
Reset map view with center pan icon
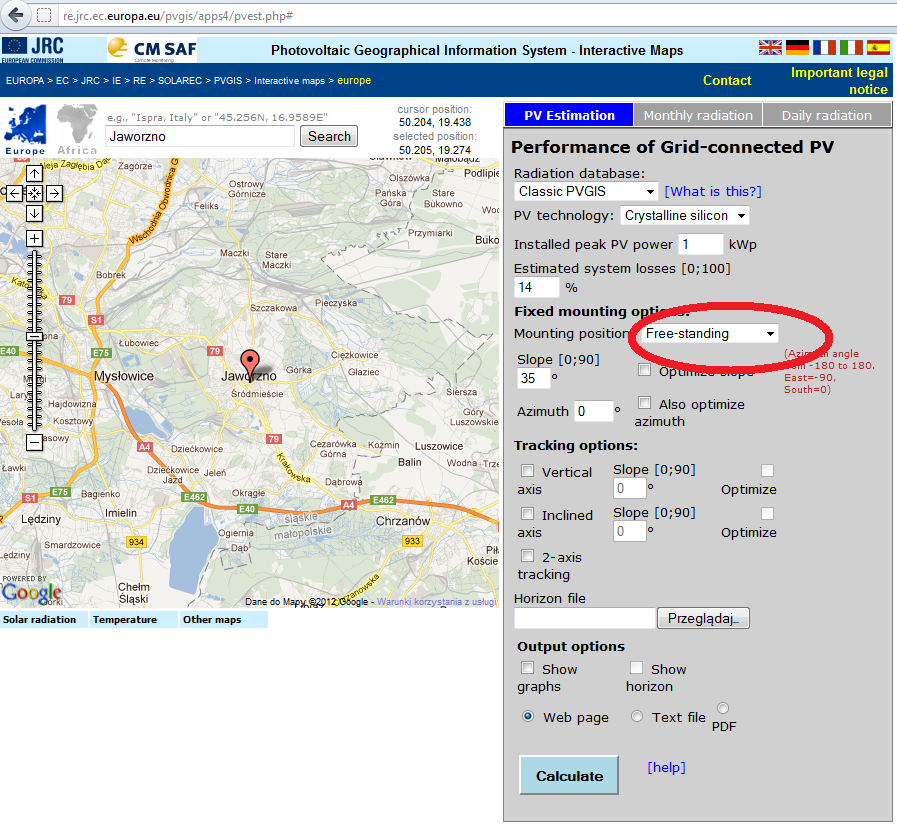[34, 193]
